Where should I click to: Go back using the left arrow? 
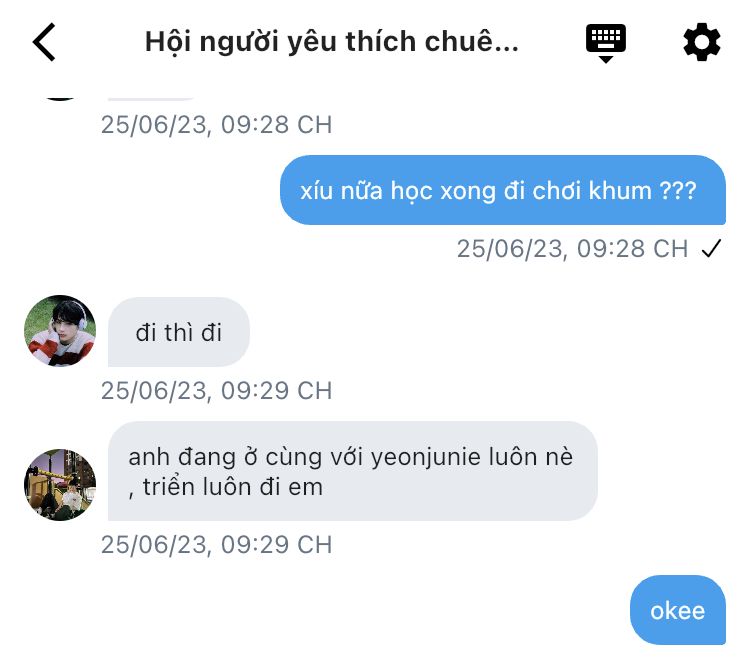pos(44,42)
